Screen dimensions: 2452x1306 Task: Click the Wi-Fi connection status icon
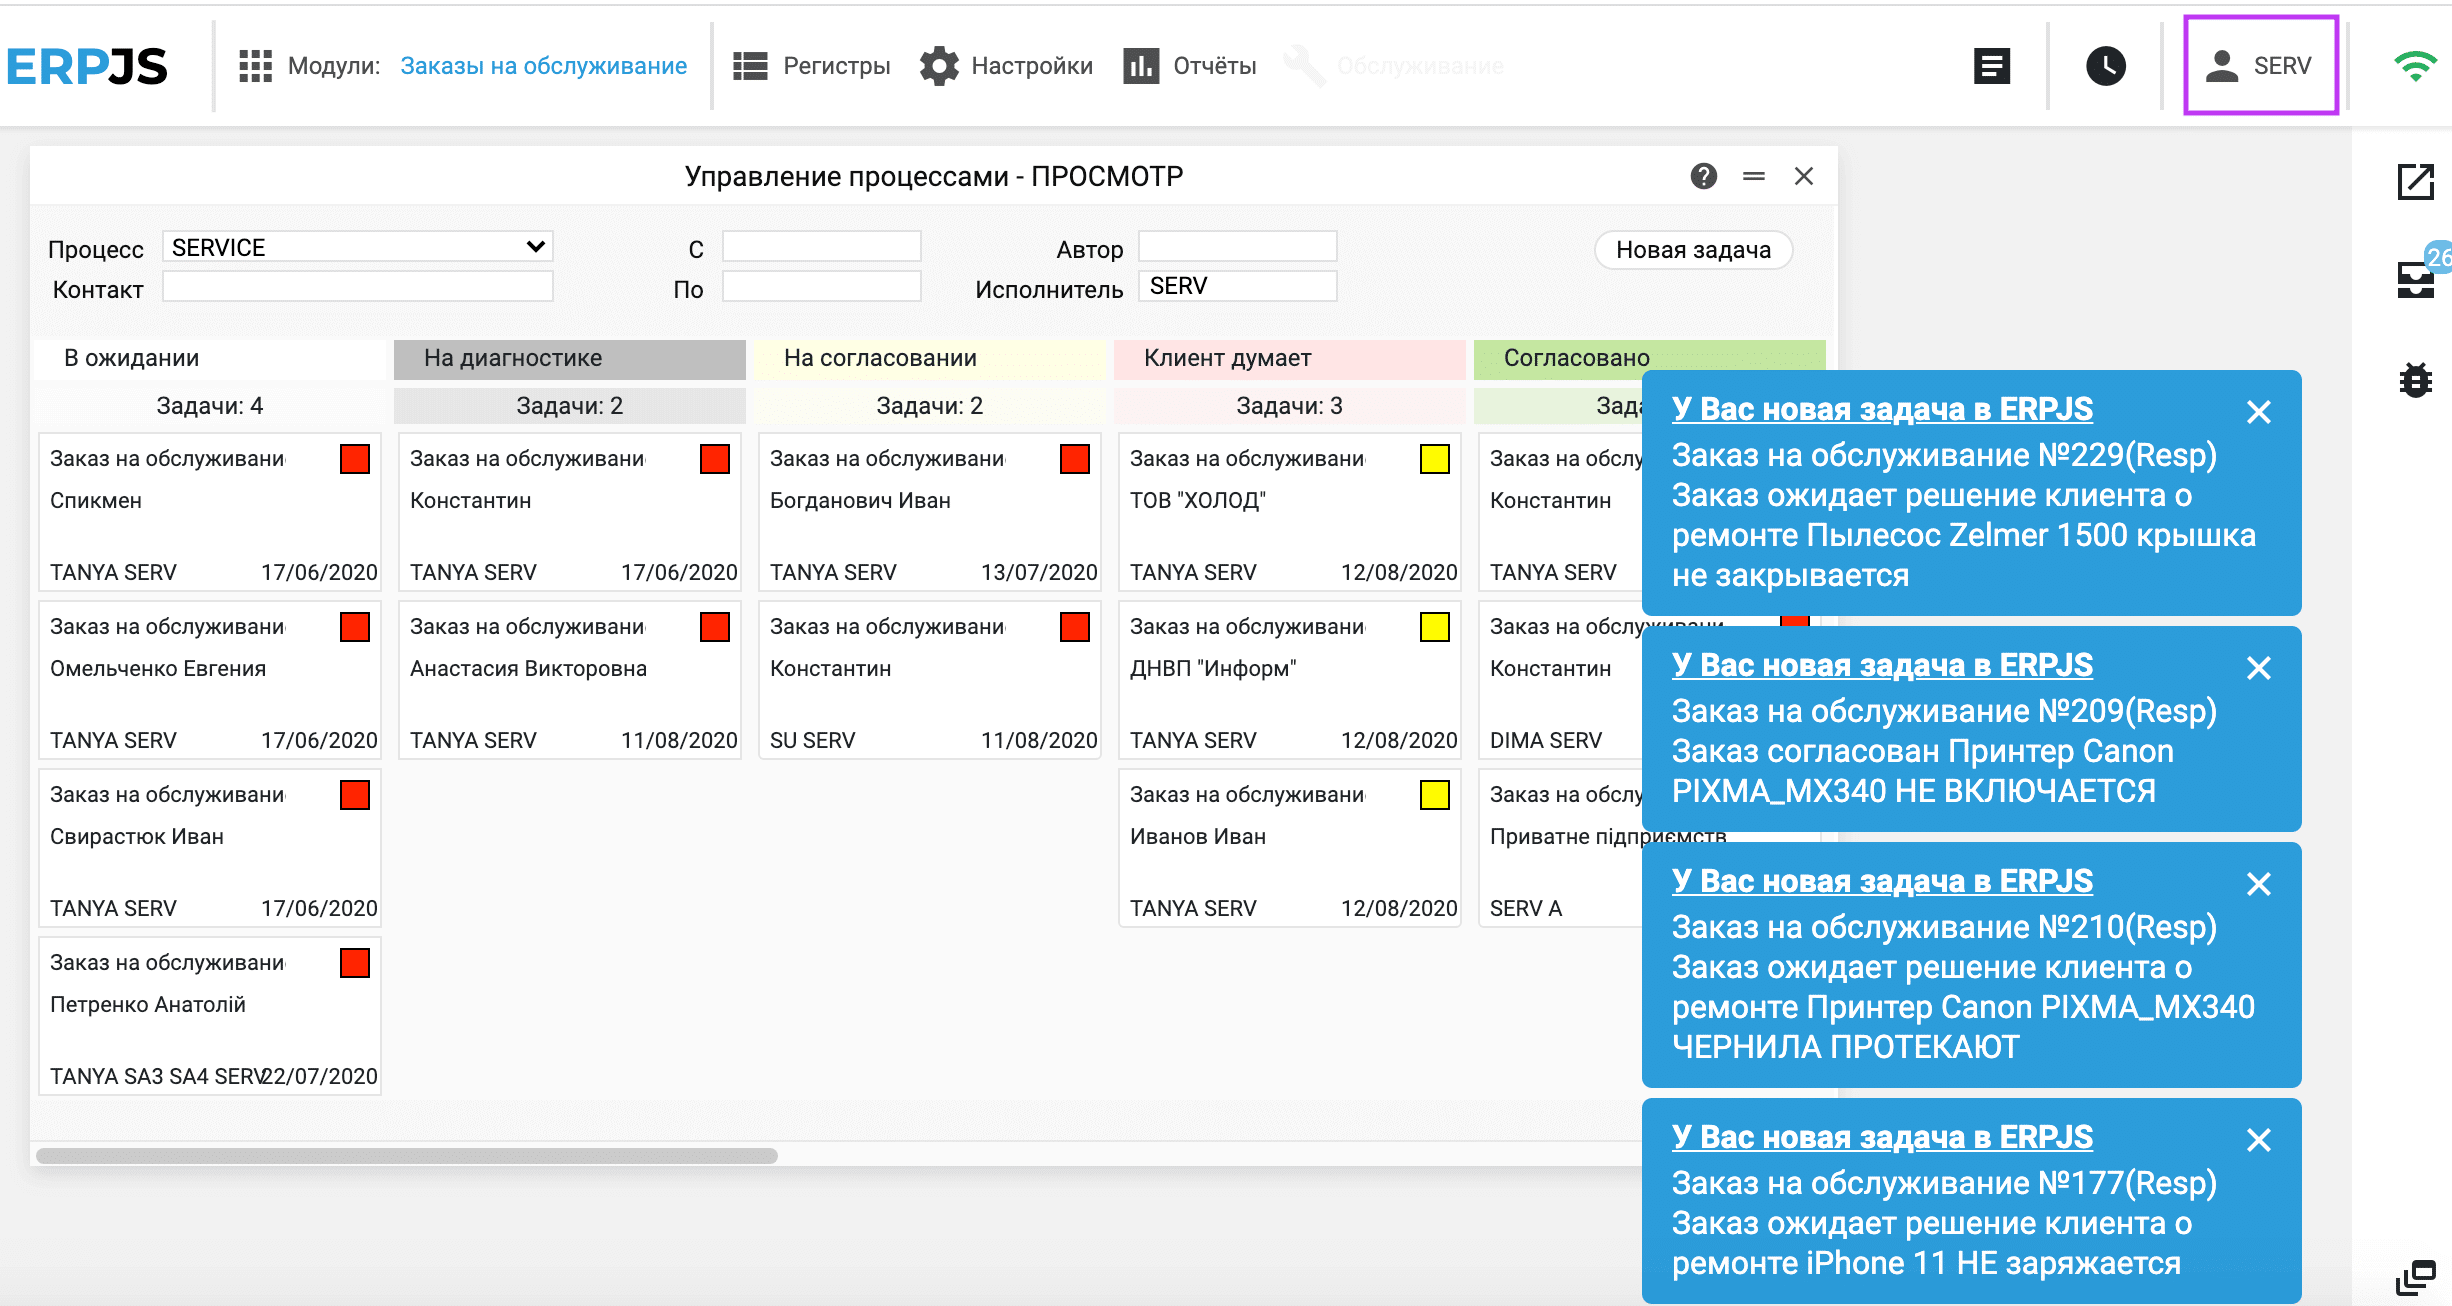coord(2414,66)
